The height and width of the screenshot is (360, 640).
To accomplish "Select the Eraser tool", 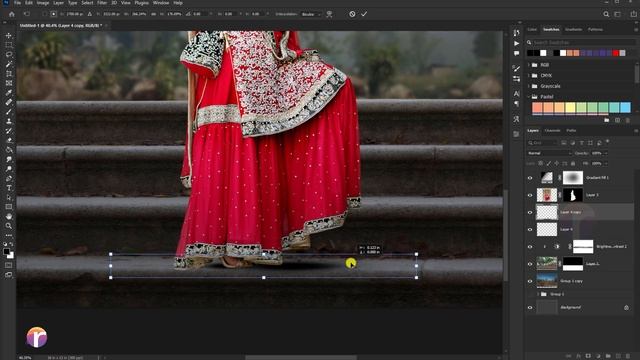I will click(x=9, y=140).
